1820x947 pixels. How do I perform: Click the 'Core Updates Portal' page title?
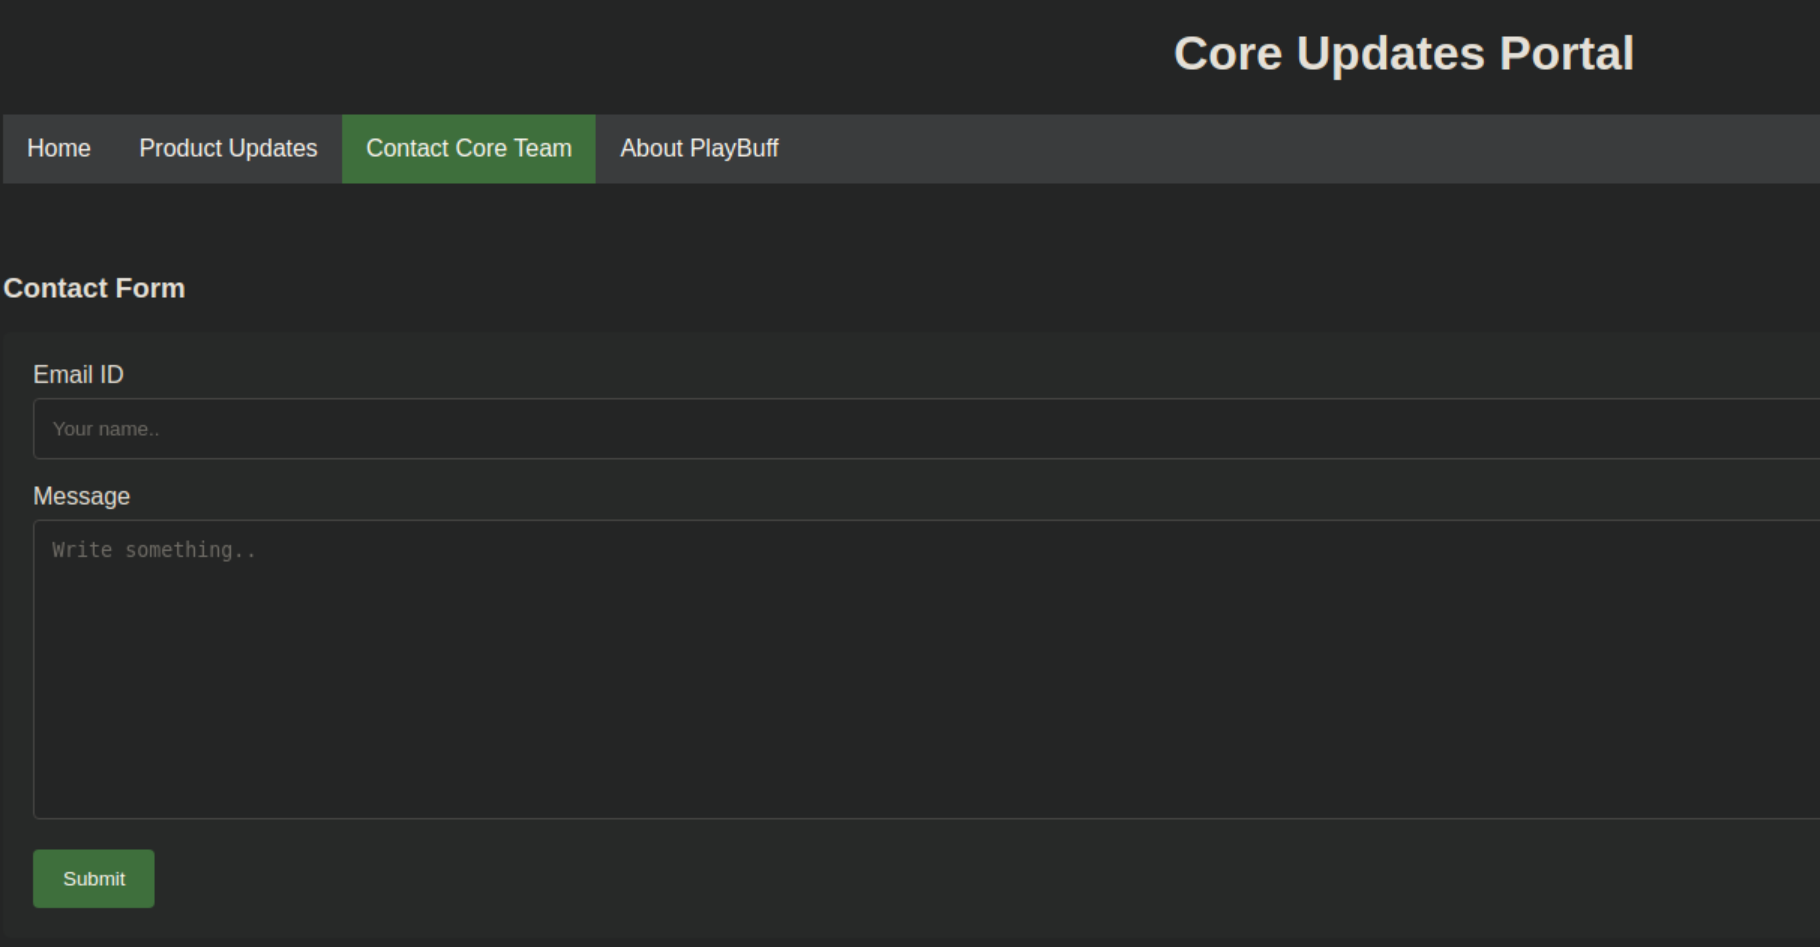1403,54
